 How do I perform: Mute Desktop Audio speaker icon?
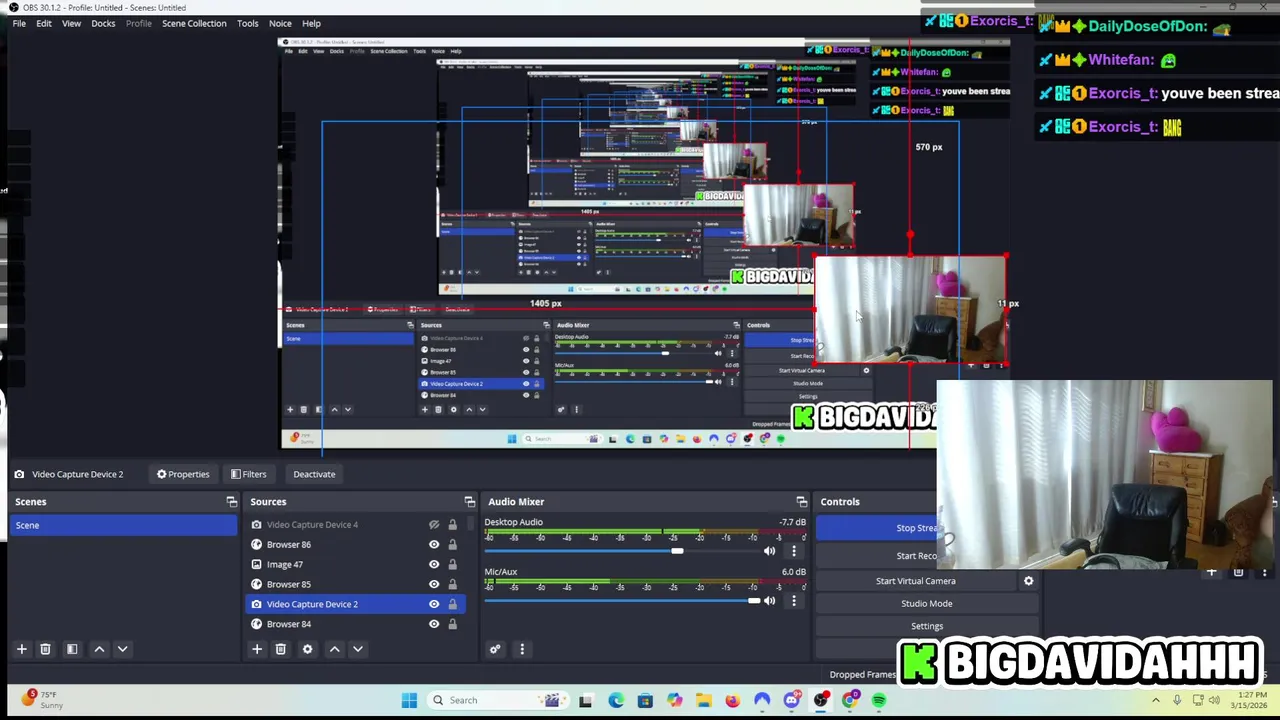click(769, 551)
